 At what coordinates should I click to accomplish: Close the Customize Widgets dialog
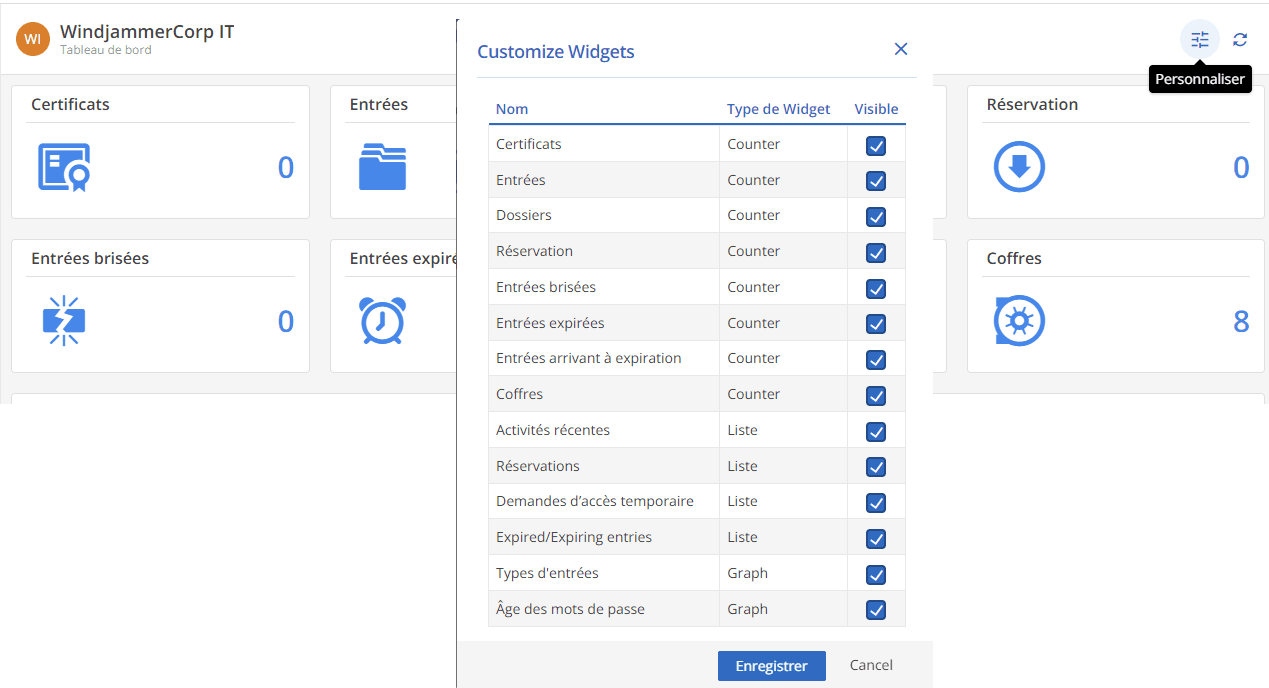(x=900, y=49)
